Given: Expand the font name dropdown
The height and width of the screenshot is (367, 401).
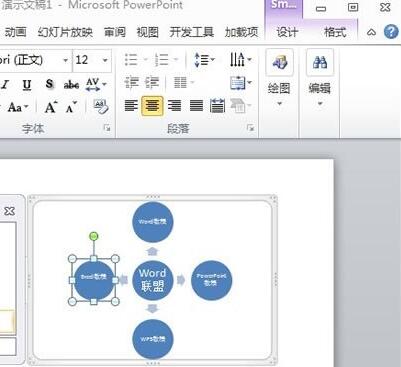Looking at the screenshot, I should coord(66,60).
